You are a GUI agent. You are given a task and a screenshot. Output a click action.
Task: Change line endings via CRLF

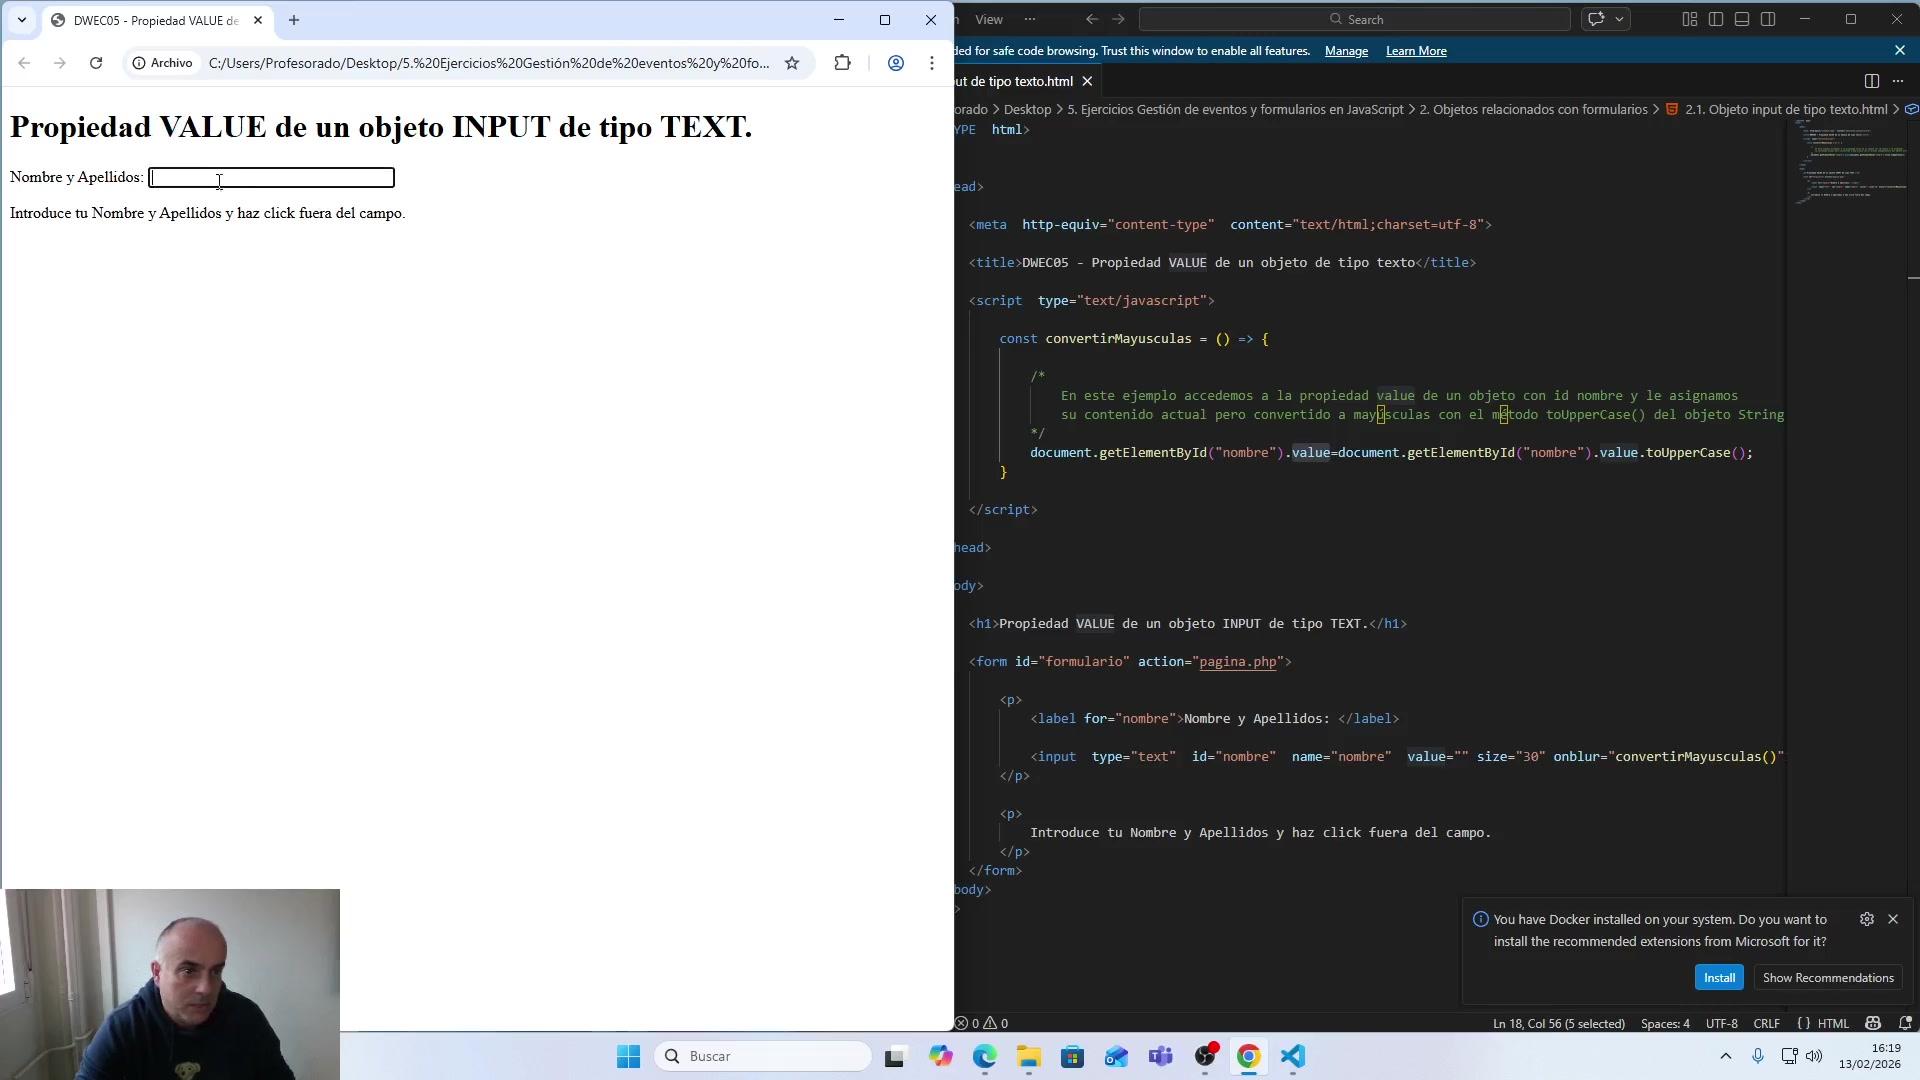[1767, 1024]
